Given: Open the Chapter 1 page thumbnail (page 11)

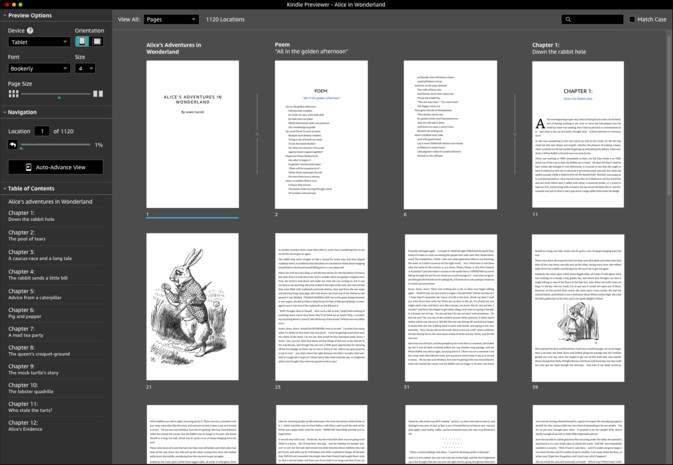Looking at the screenshot, I should 578,134.
